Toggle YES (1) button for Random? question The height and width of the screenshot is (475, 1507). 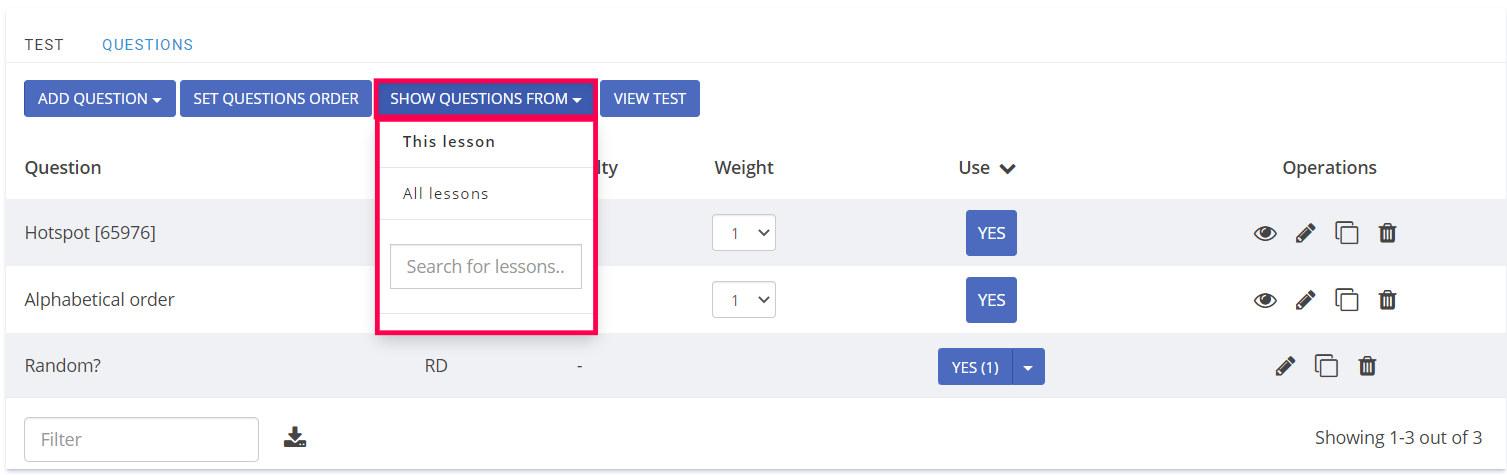975,367
